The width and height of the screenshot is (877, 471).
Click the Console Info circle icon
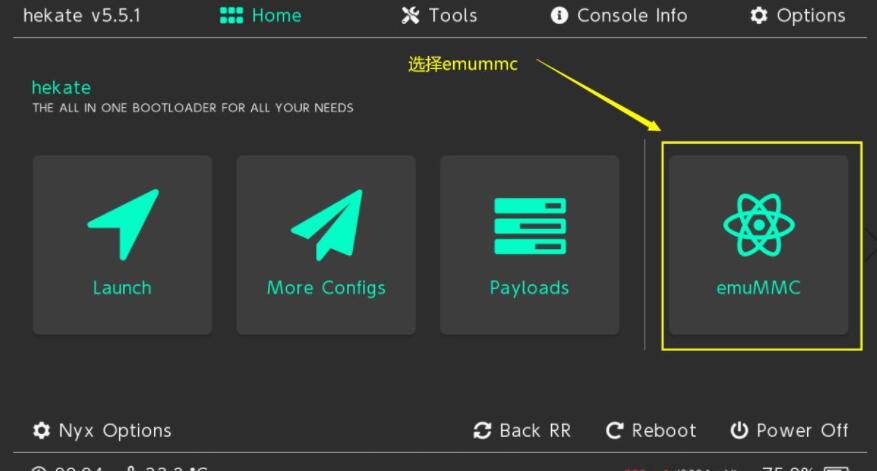[x=559, y=16]
